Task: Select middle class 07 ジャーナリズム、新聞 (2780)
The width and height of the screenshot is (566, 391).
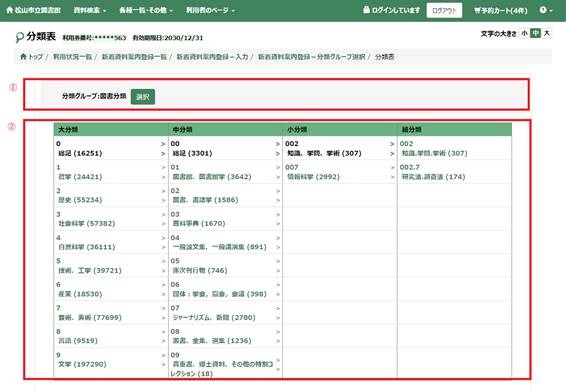Action: coord(225,313)
